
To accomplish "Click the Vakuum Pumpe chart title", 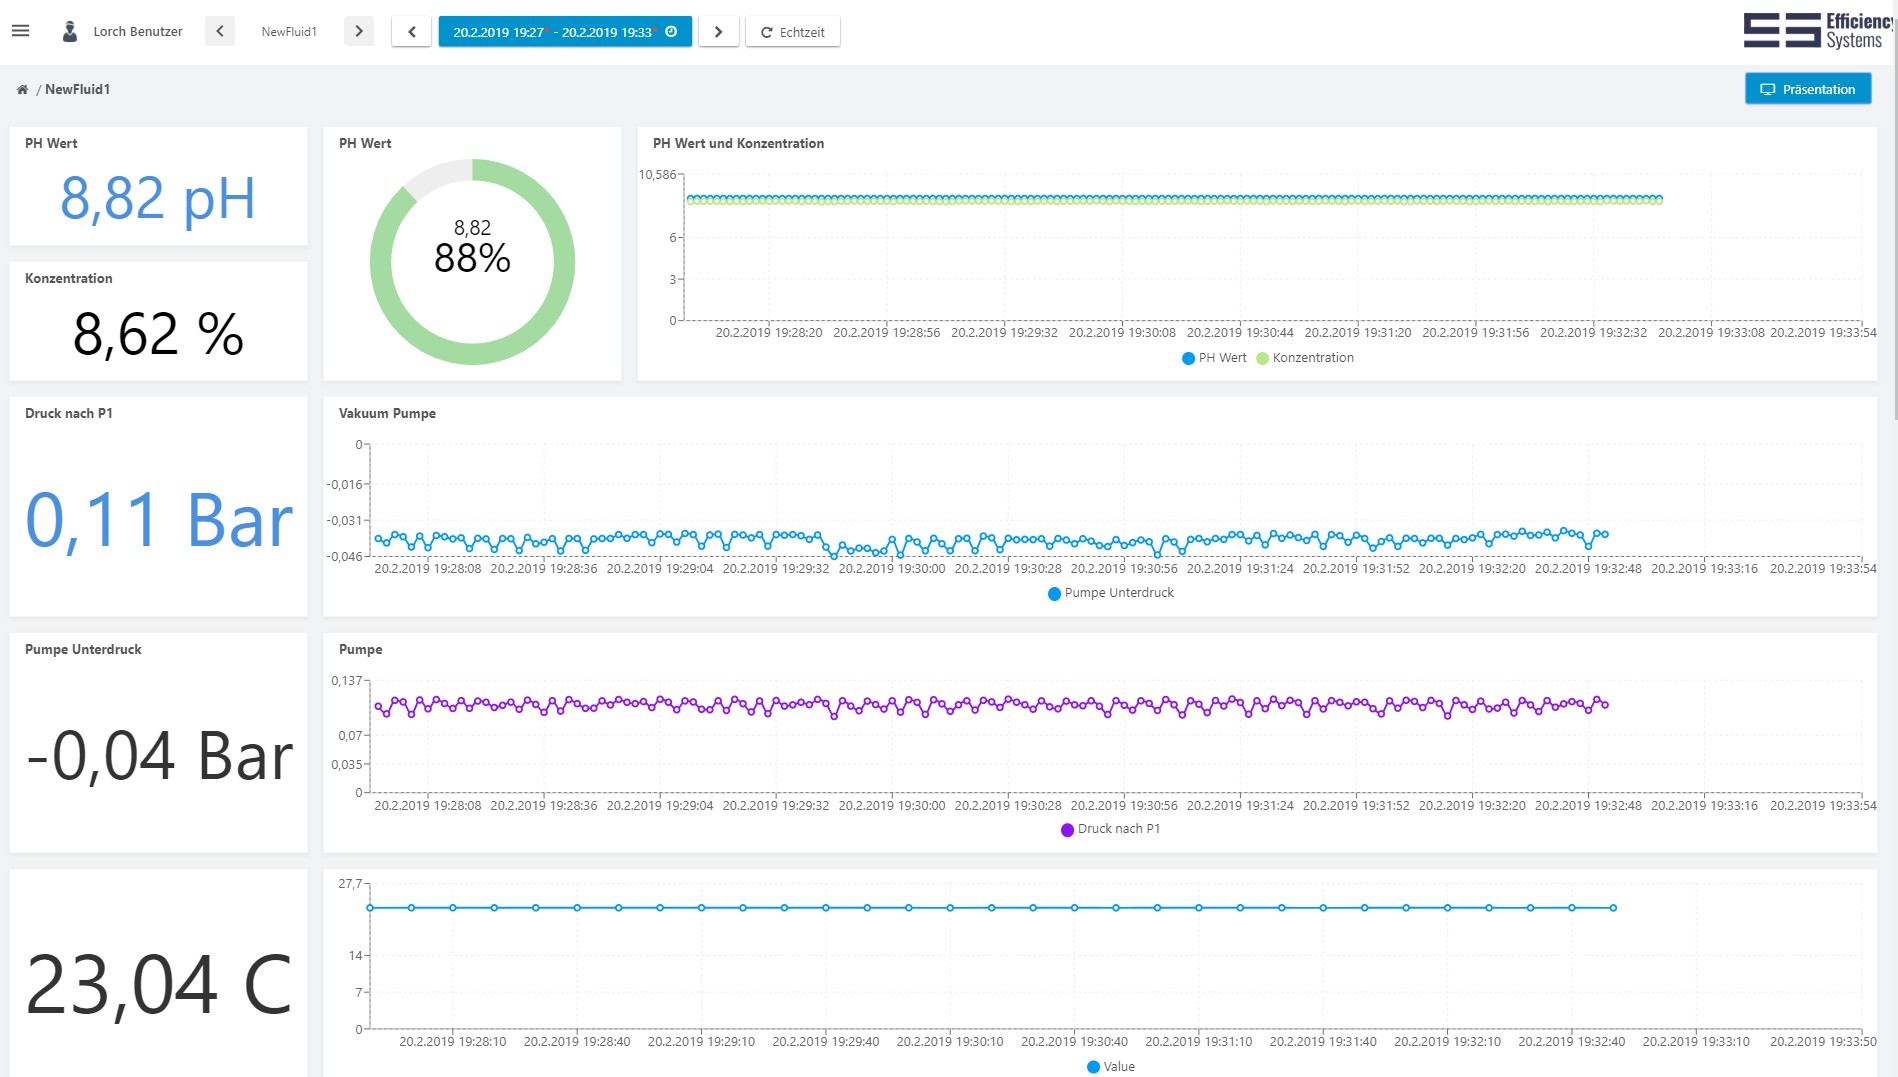I will [x=387, y=413].
